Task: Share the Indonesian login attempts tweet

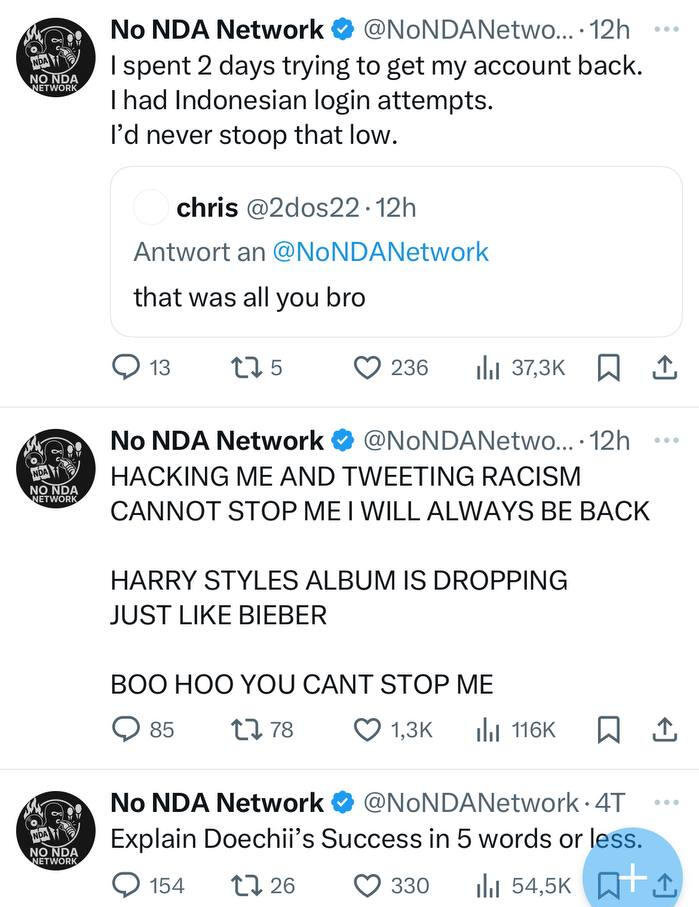Action: pos(662,368)
